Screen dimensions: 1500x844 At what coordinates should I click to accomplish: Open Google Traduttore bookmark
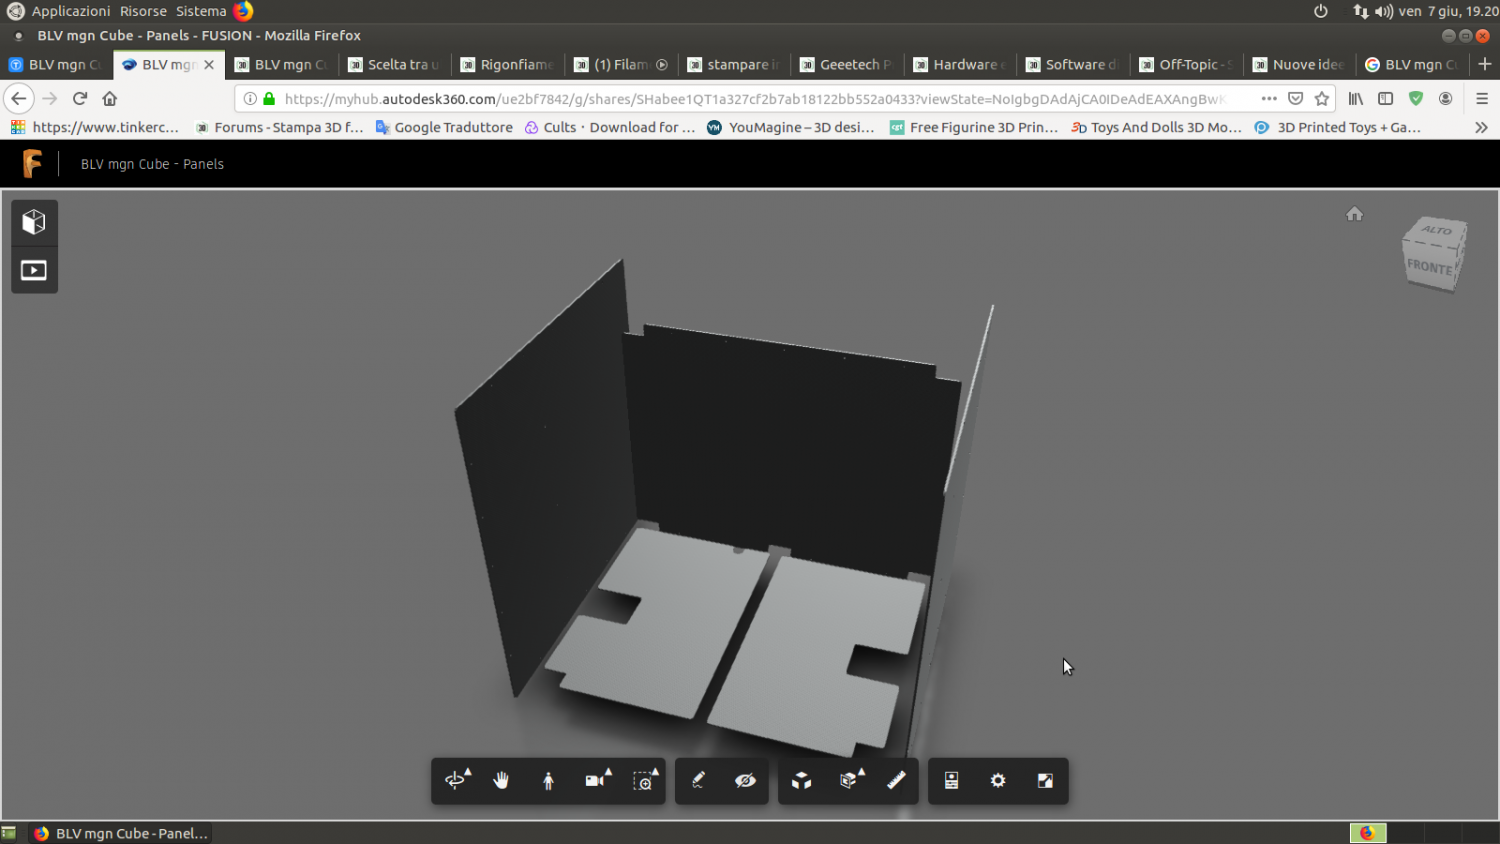[x=444, y=128]
